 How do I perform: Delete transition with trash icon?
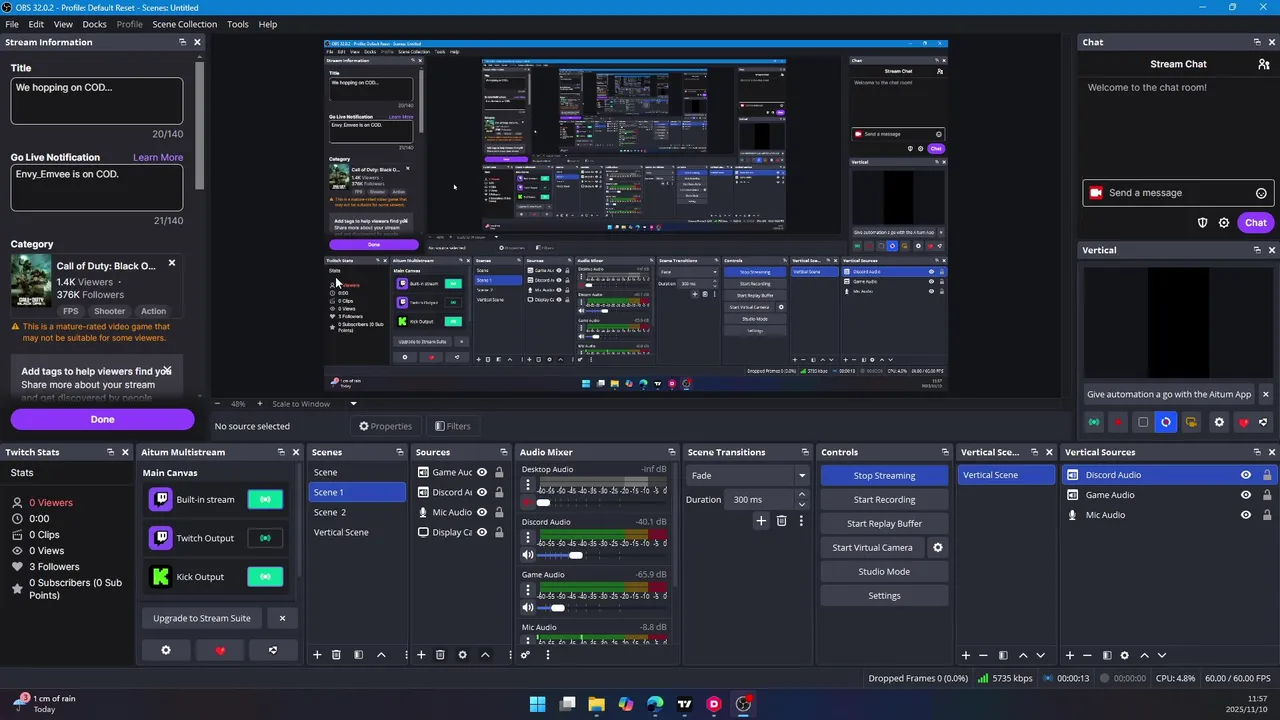(x=781, y=521)
